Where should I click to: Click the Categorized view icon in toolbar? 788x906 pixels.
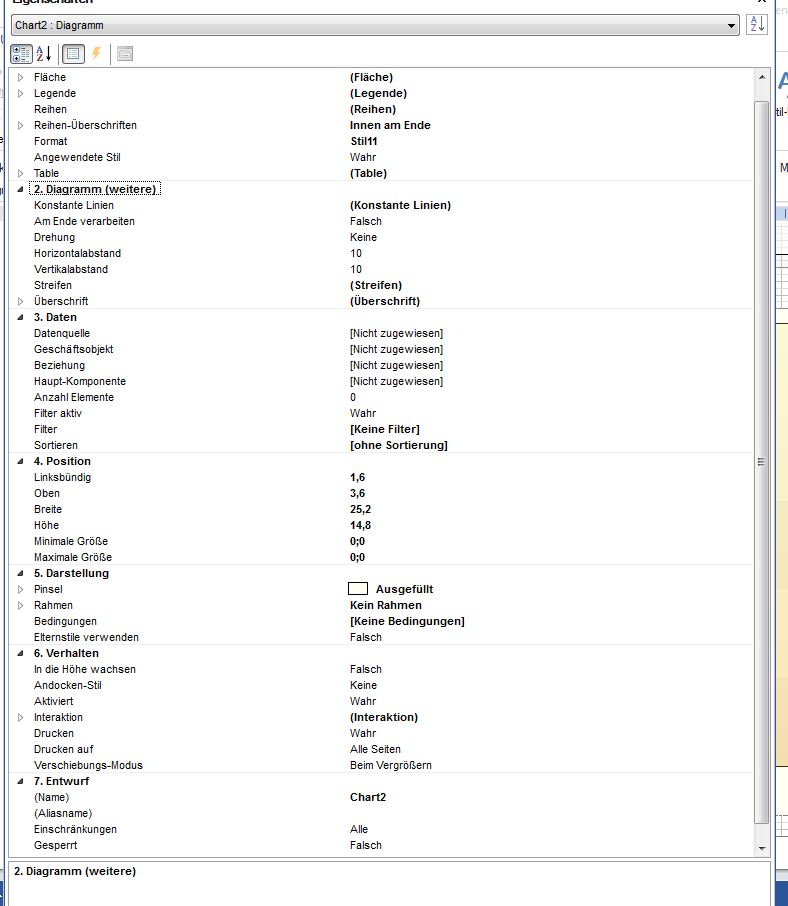[x=21, y=54]
